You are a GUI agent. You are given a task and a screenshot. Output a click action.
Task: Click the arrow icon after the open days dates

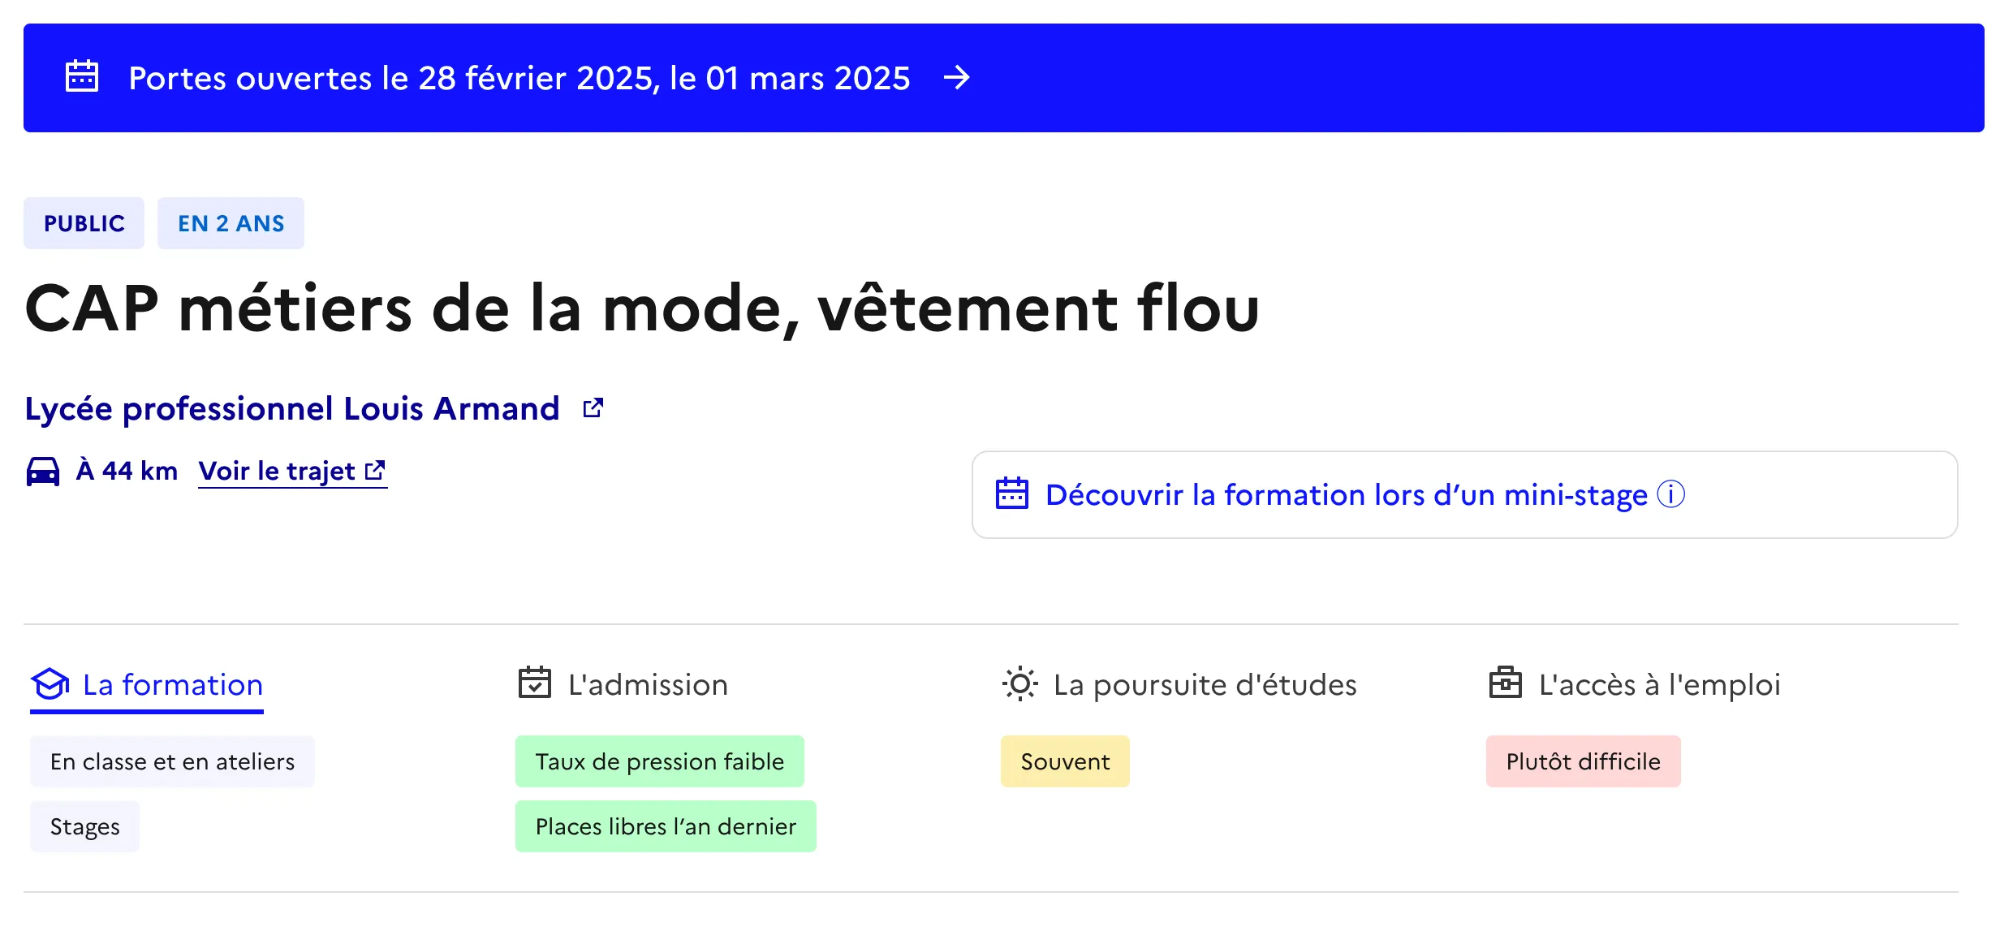pos(957,78)
